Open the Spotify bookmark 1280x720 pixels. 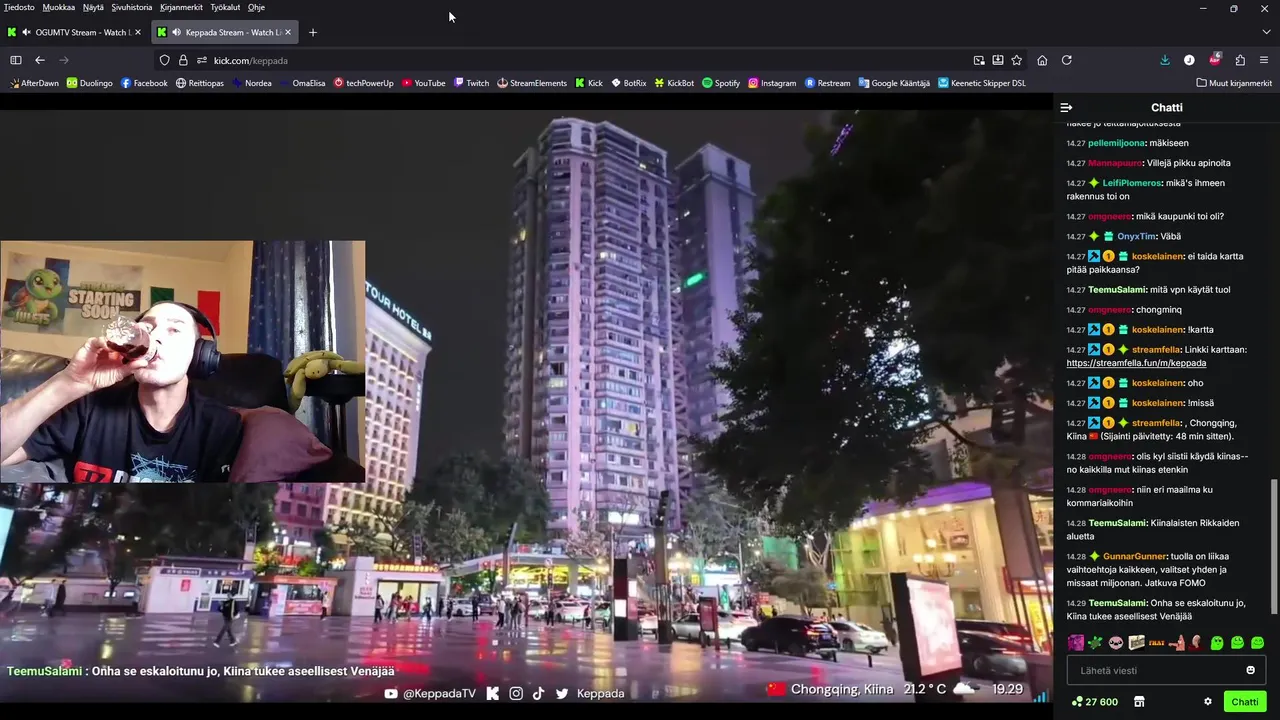(721, 83)
